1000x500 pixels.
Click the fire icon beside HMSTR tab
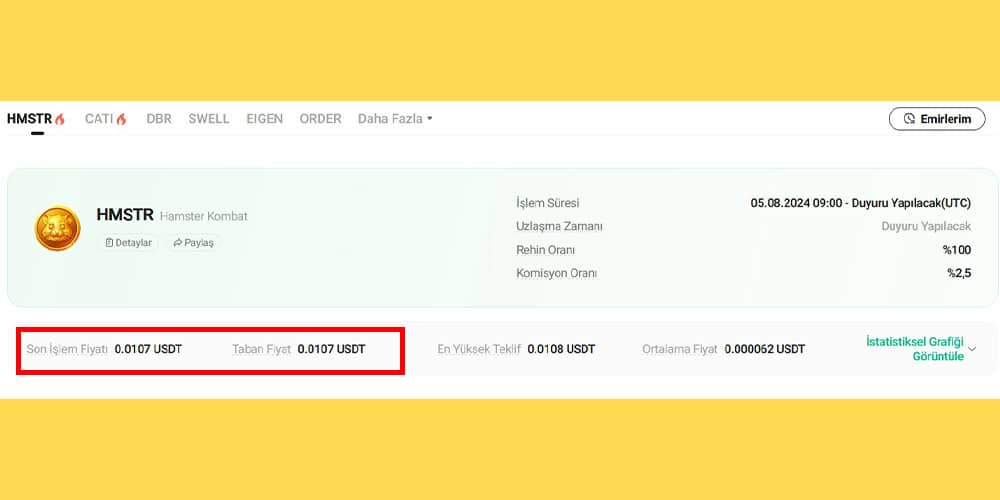coord(60,119)
